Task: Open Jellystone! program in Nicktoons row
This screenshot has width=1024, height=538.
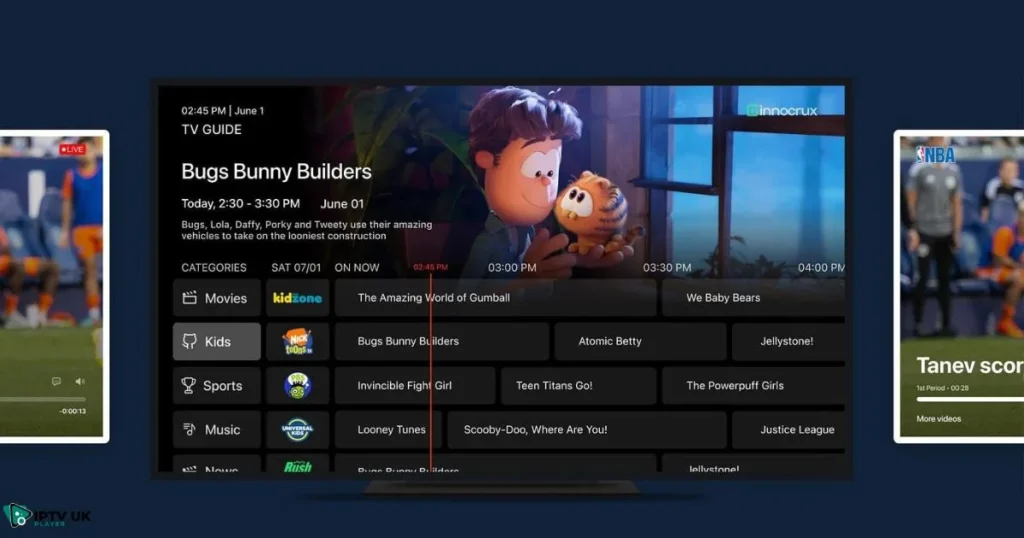Action: point(788,341)
